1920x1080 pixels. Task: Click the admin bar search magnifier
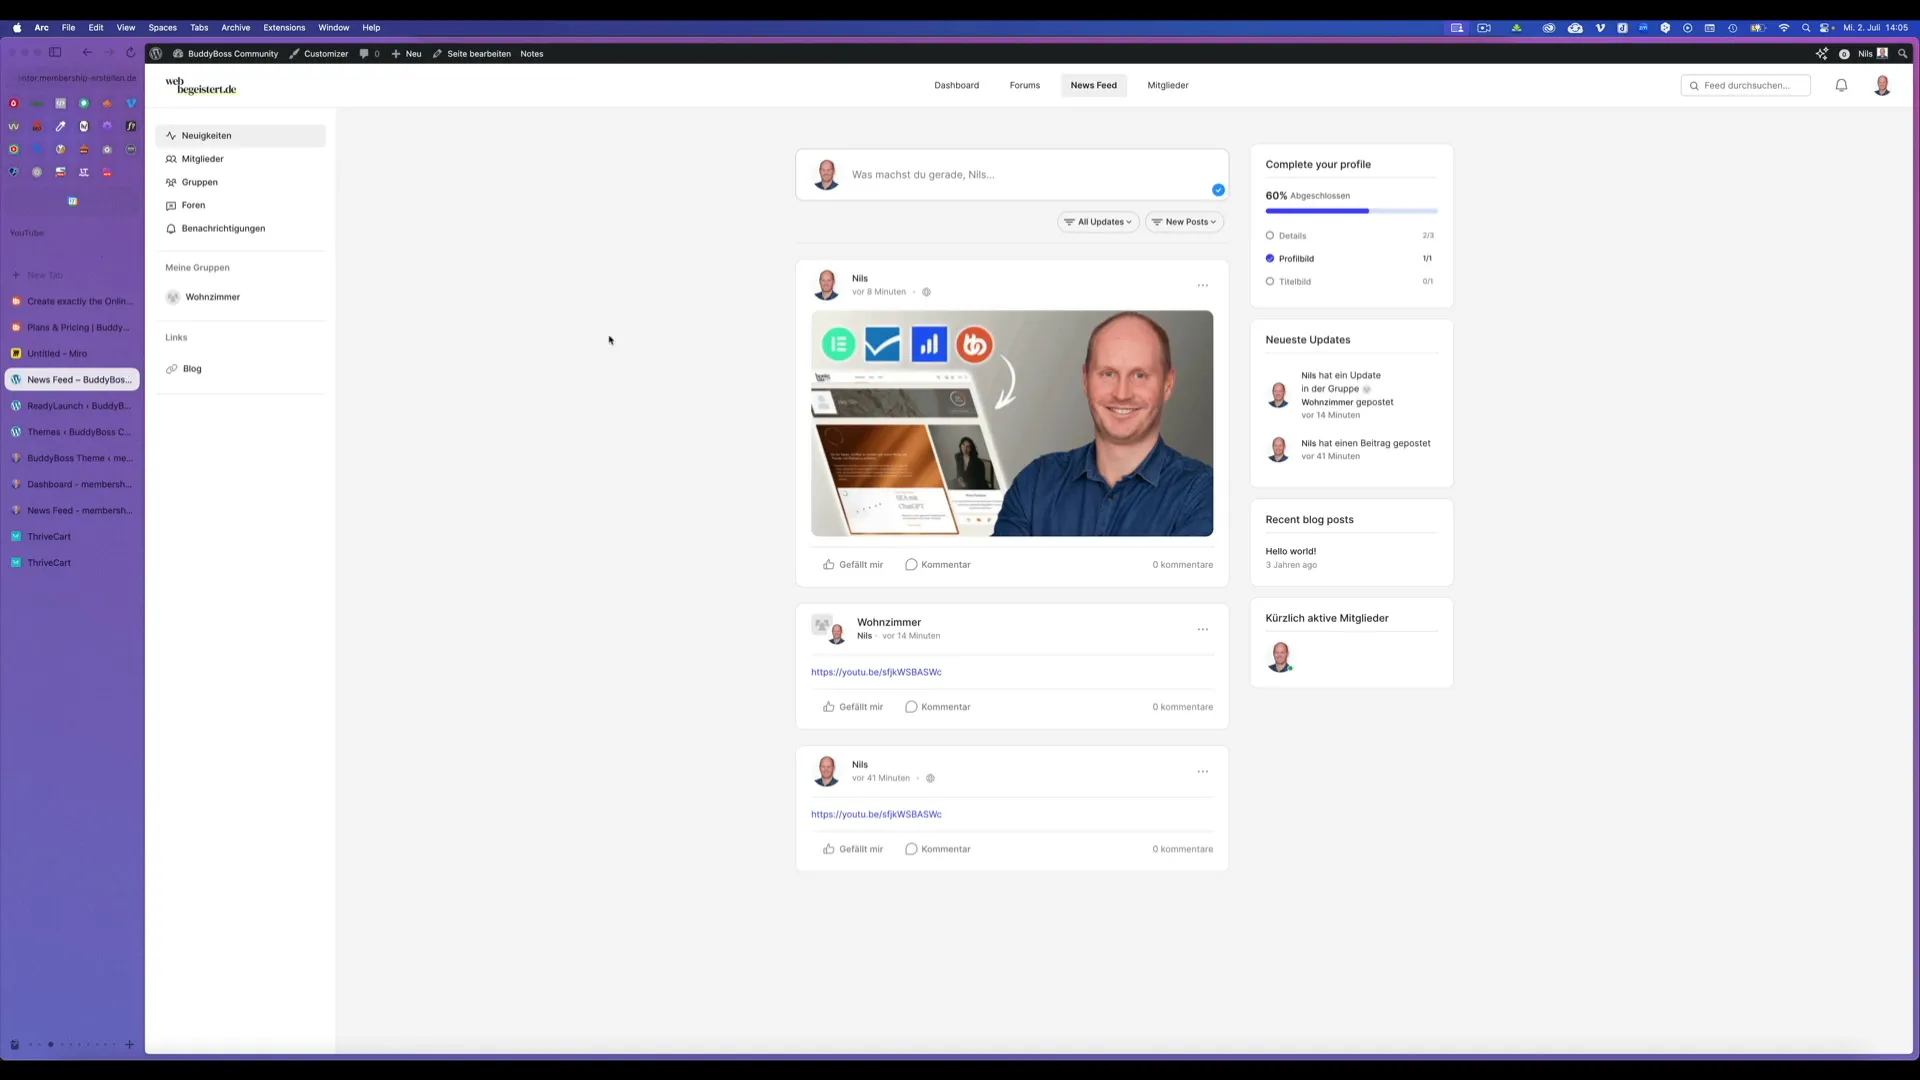click(x=1902, y=54)
